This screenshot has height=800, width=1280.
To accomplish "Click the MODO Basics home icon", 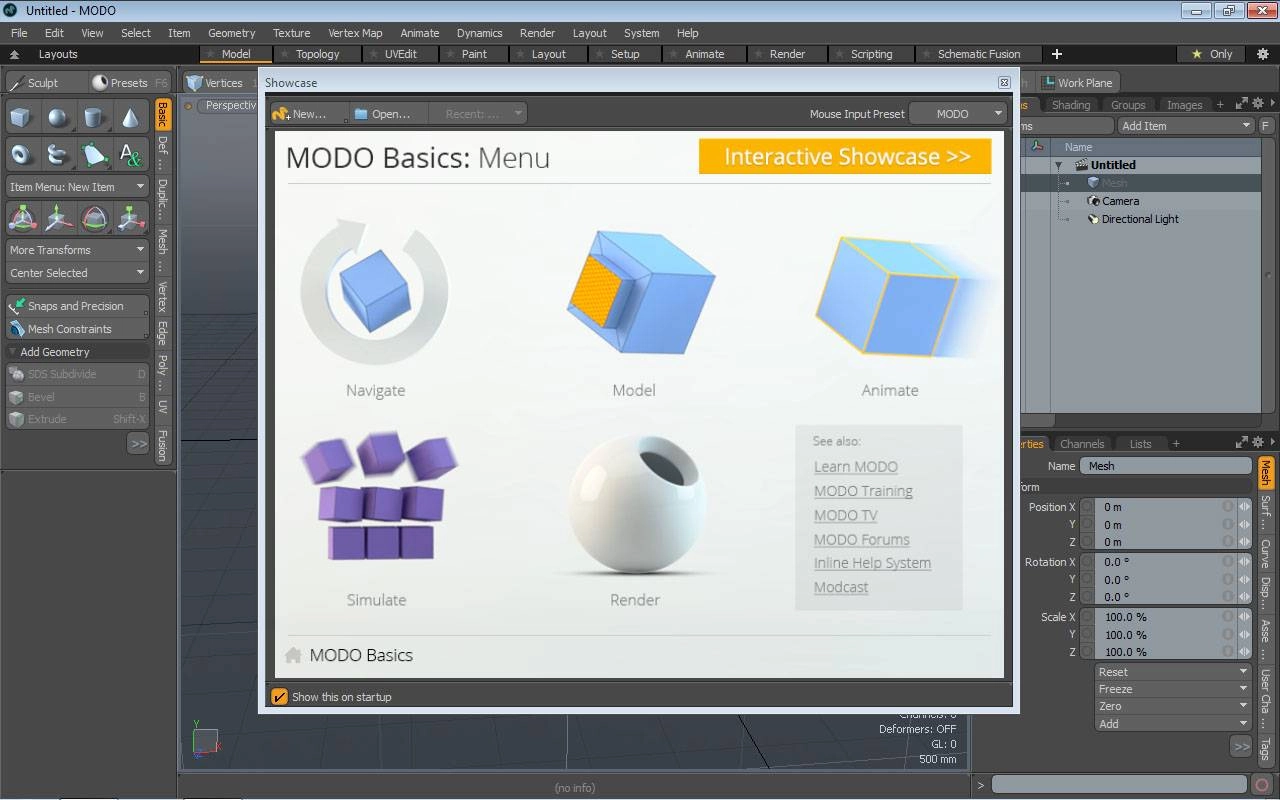I will [x=293, y=655].
